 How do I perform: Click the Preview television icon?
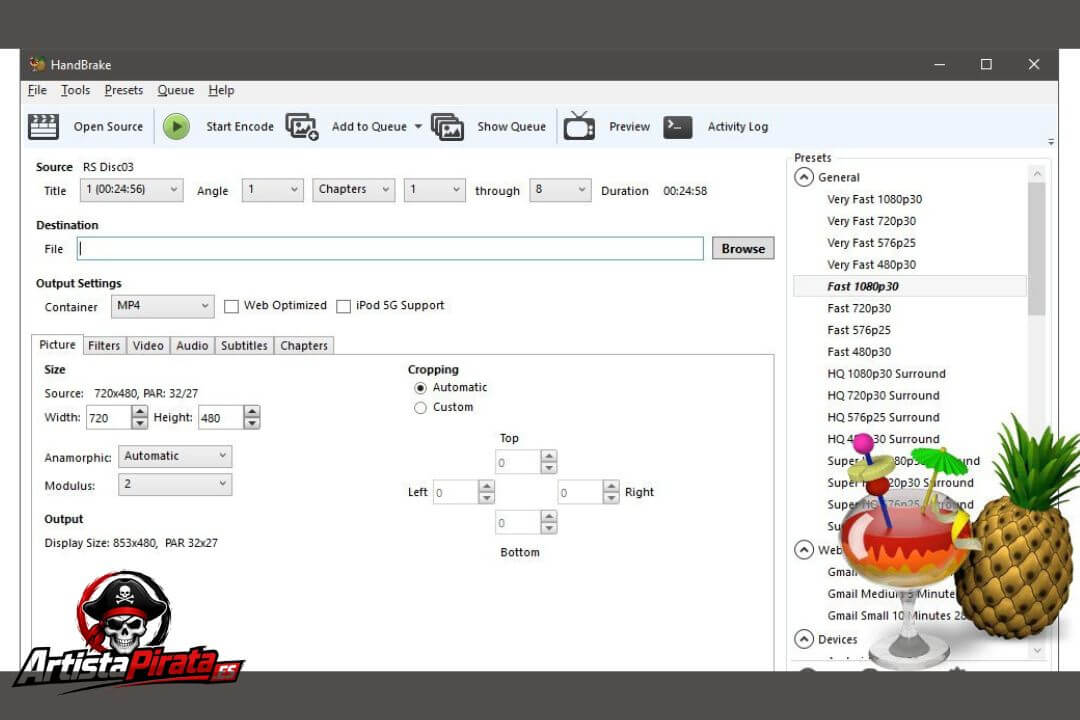pos(579,126)
